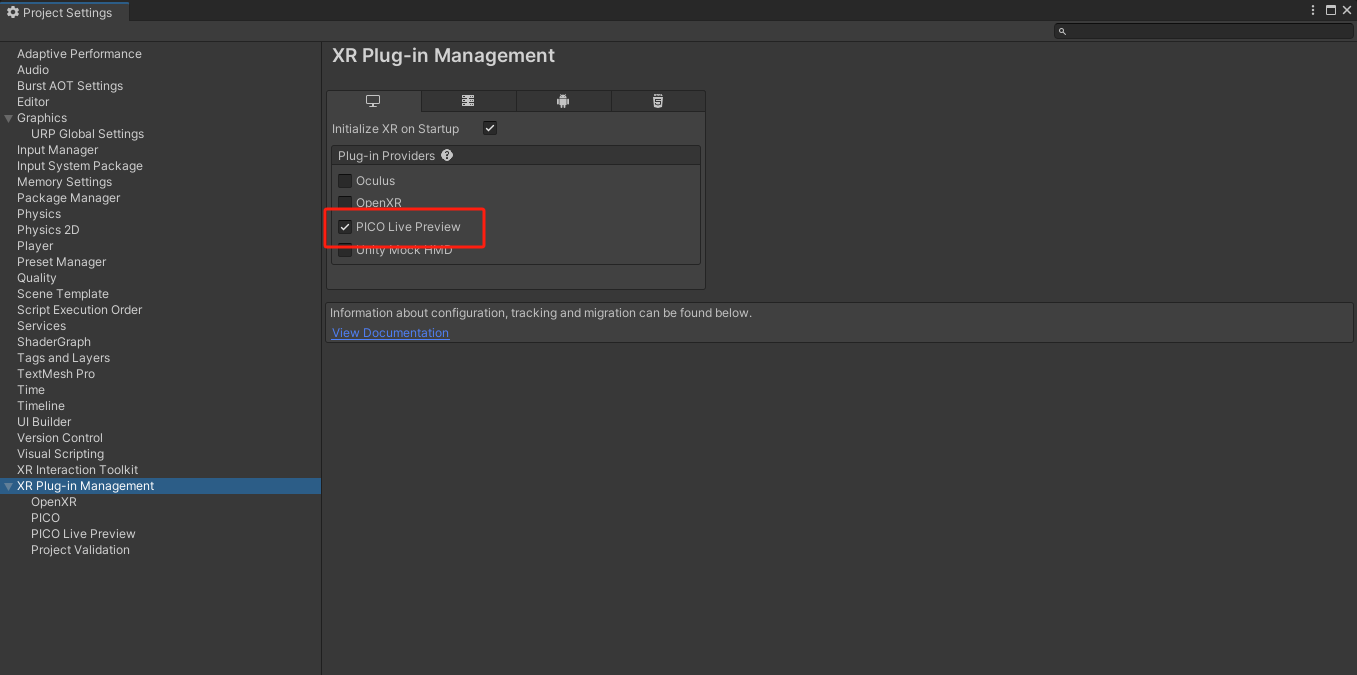The height and width of the screenshot is (675, 1357).
Task: Select Preset Manager
Action: pyautogui.click(x=61, y=262)
